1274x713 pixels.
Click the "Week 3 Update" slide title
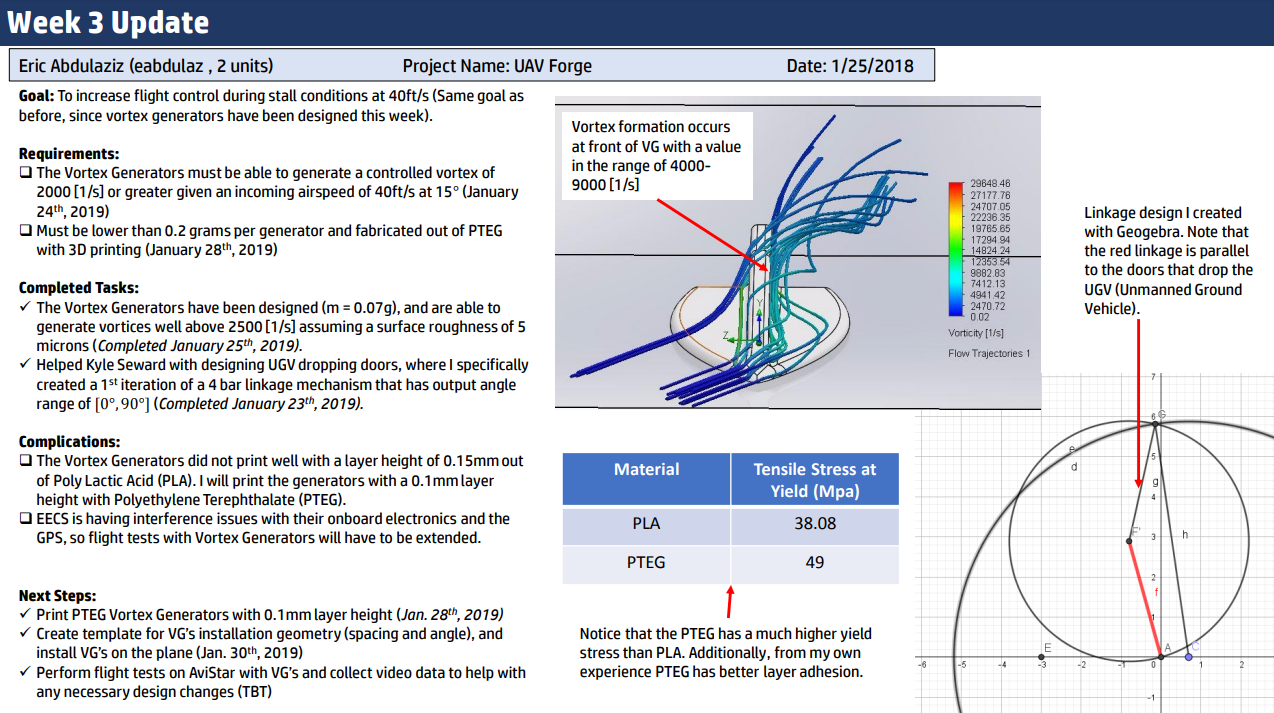(x=108, y=22)
